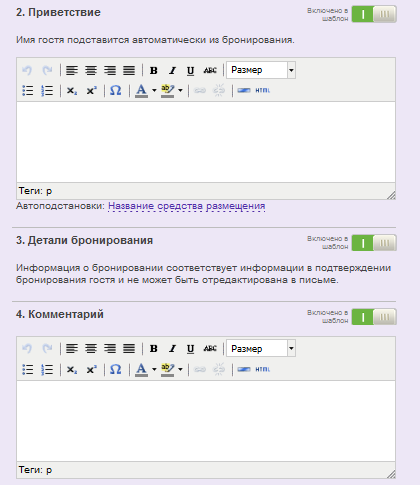
Task: Open the Размер dropdown in Комментарий editor
Action: (261, 348)
